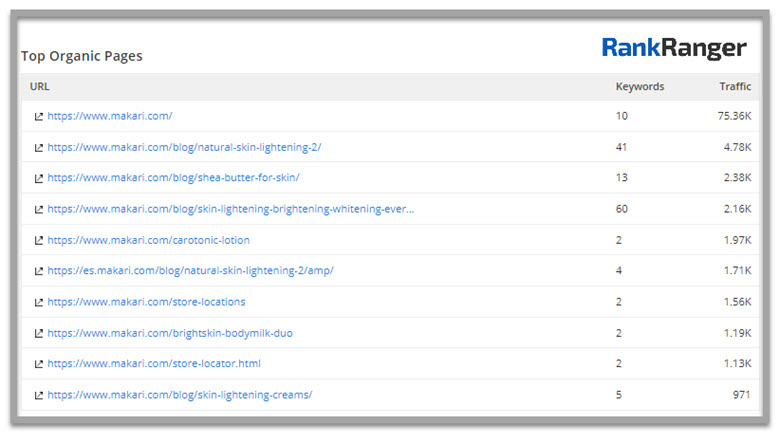Open the skin-lightening-creams blog link
Viewport: 780px width, 443px height.
(180, 395)
